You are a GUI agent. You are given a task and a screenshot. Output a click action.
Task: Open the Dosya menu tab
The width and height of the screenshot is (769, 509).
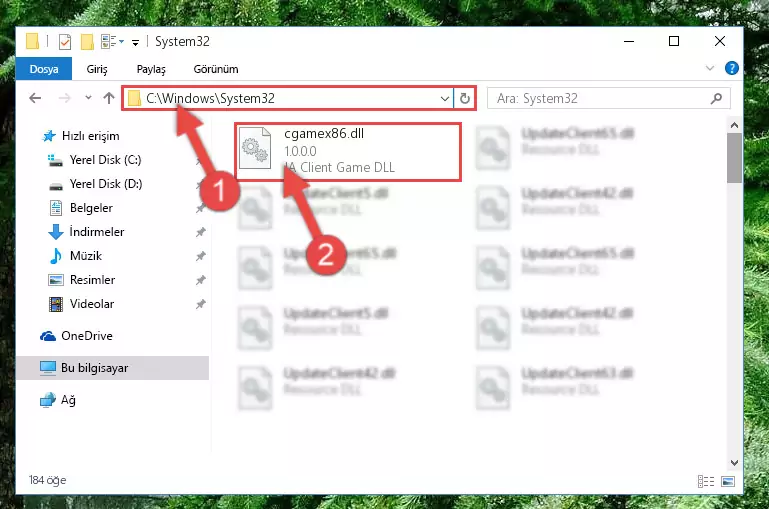44,69
